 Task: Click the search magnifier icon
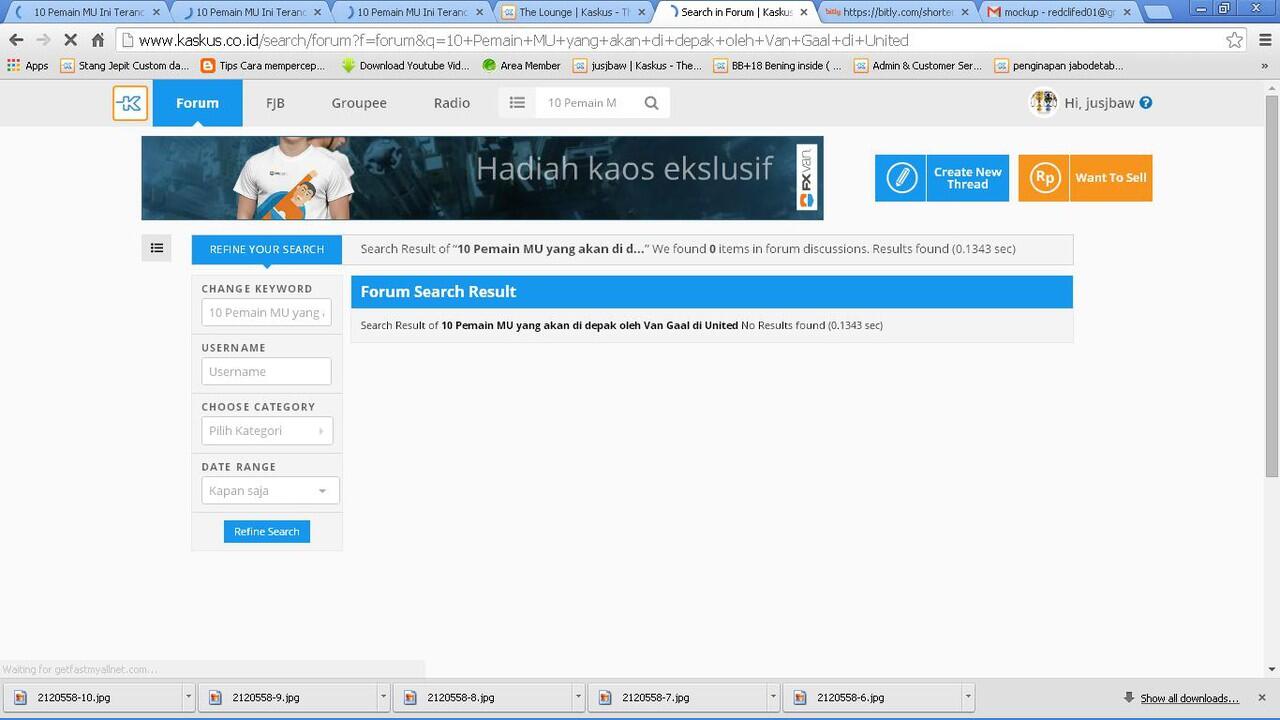(651, 103)
